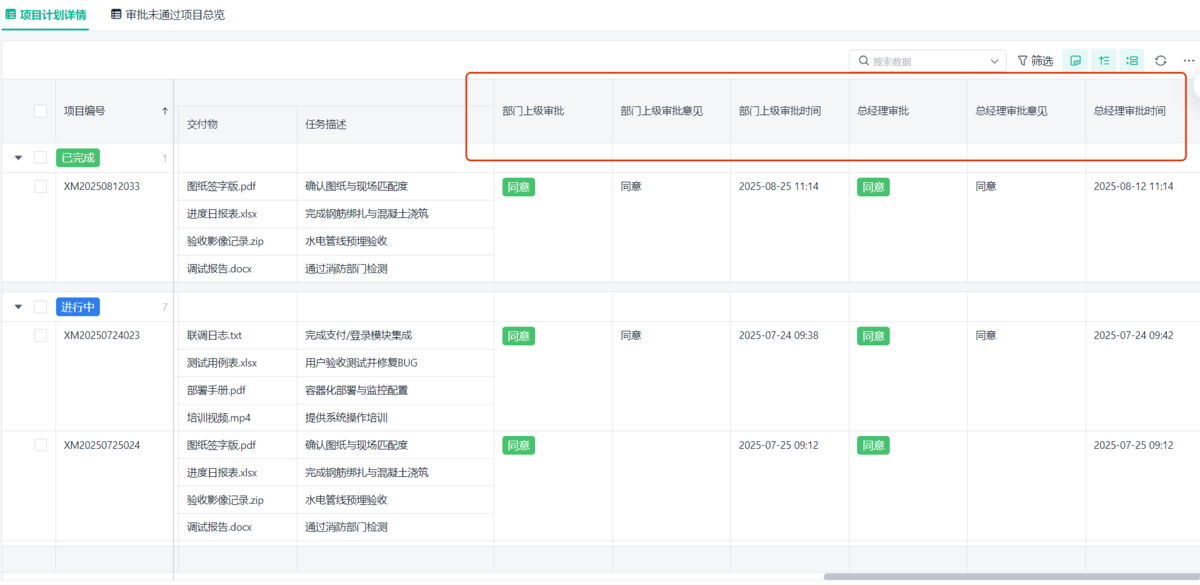The height and width of the screenshot is (585, 1200).
Task: Click project number XM20250725024
Action: (102, 445)
